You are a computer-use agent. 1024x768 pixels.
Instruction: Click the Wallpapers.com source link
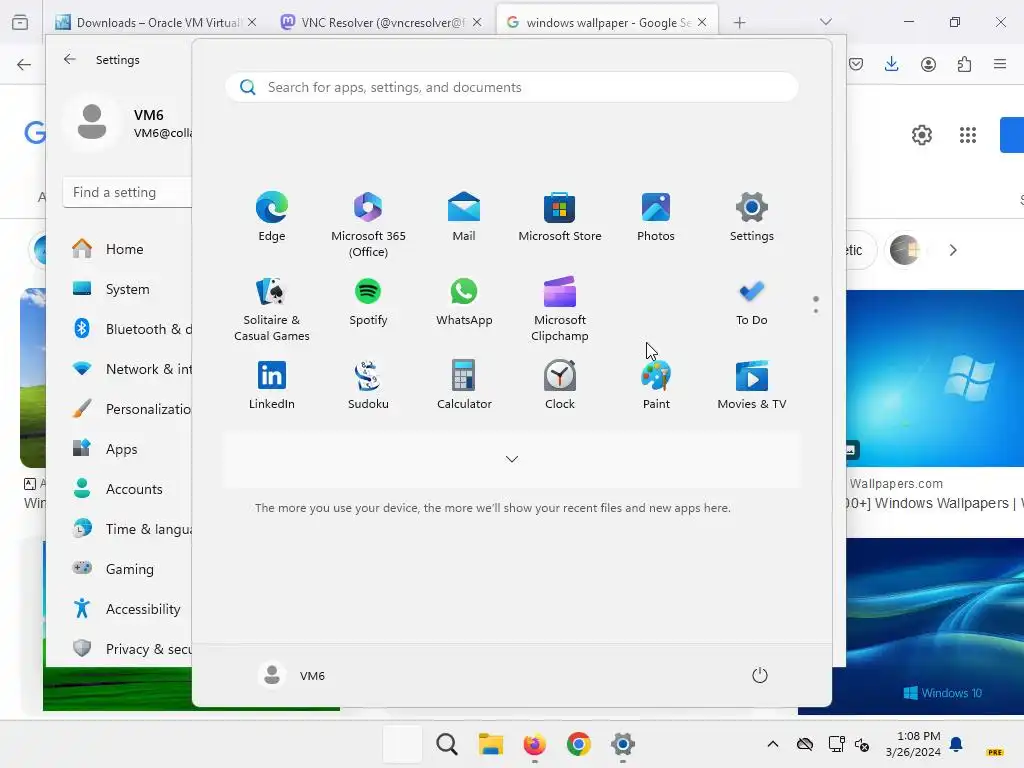(x=896, y=484)
